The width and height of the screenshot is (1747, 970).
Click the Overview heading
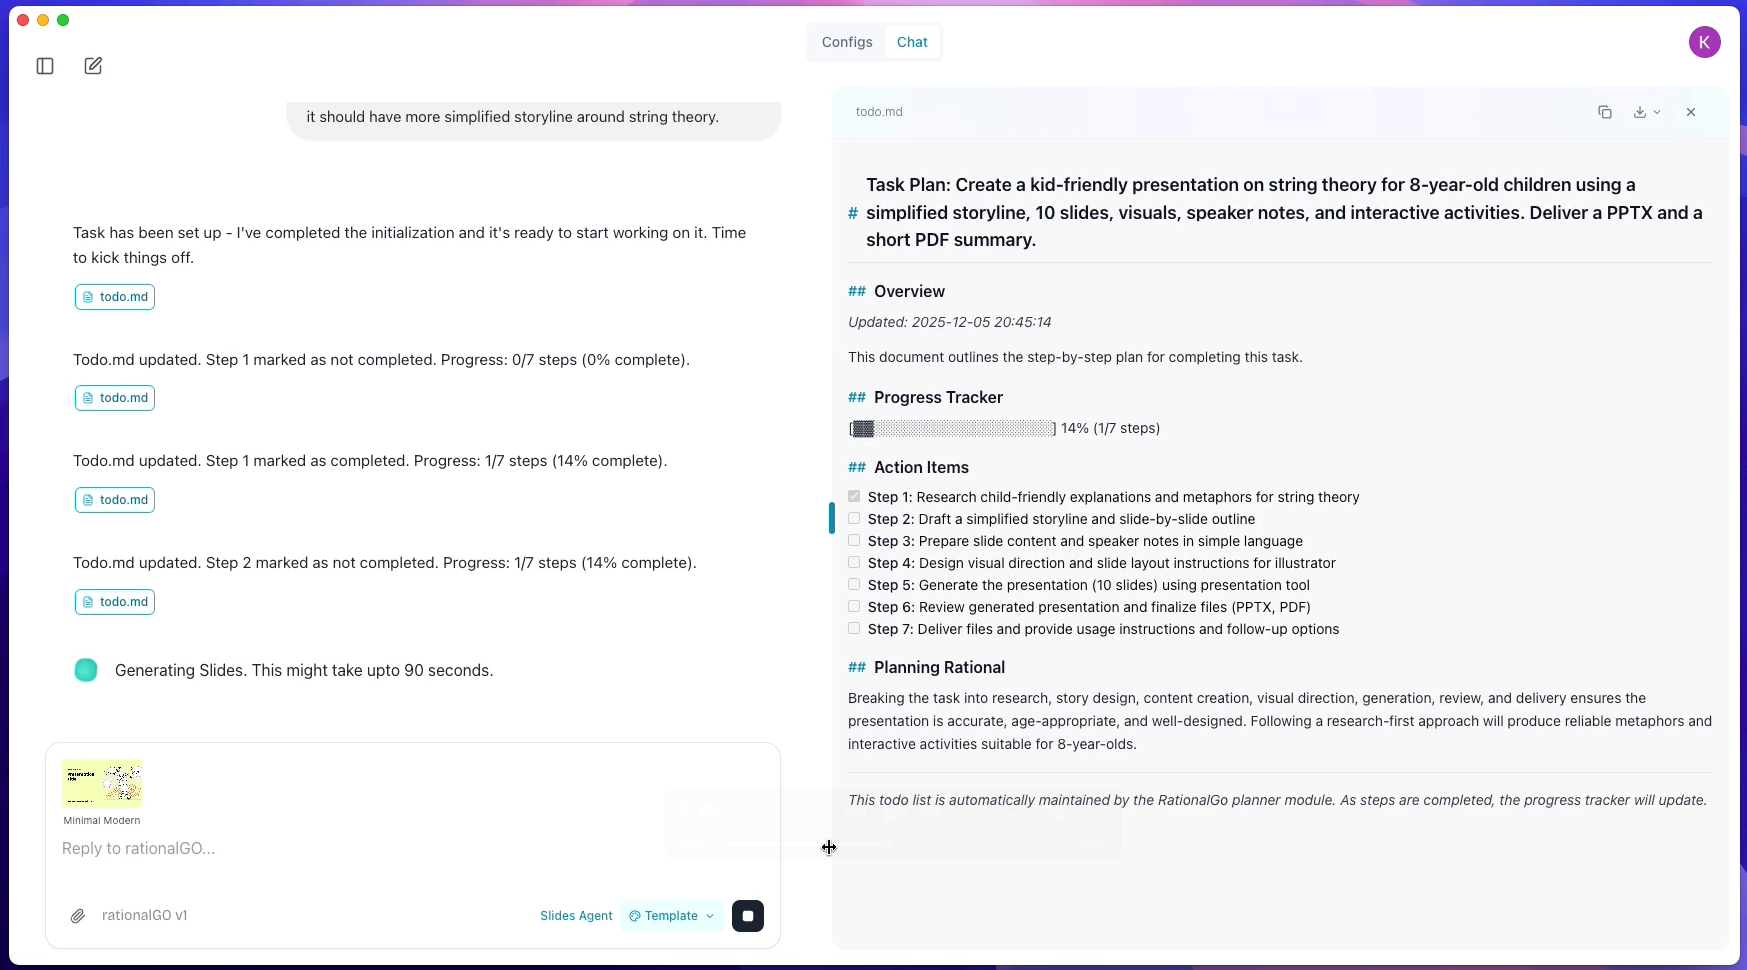[909, 291]
